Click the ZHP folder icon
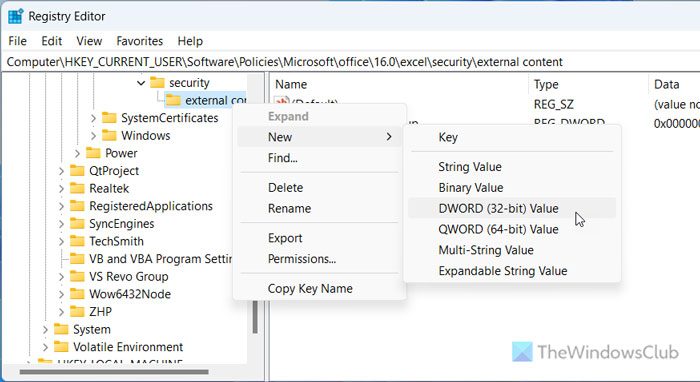 click(x=77, y=311)
